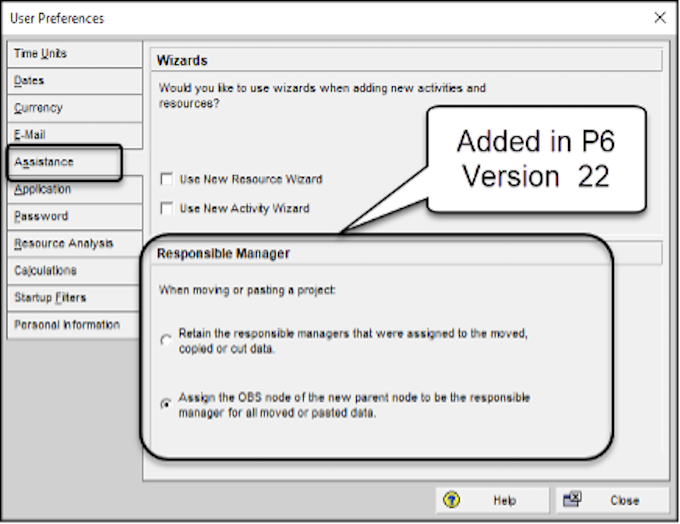Click the Wizards section heading
The width and height of the screenshot is (680, 524).
coord(182,61)
